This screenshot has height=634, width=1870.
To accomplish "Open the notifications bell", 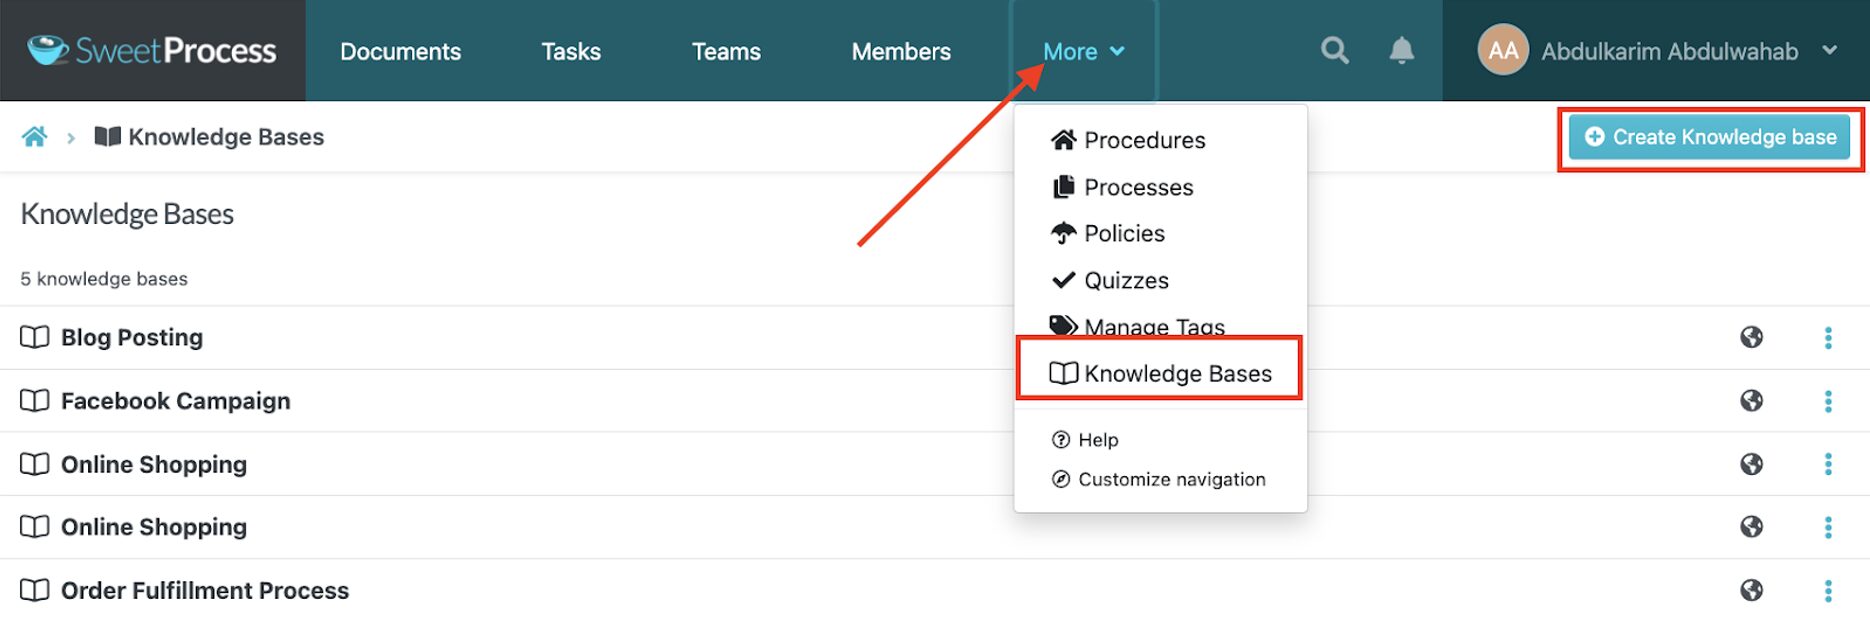I will (1401, 50).
